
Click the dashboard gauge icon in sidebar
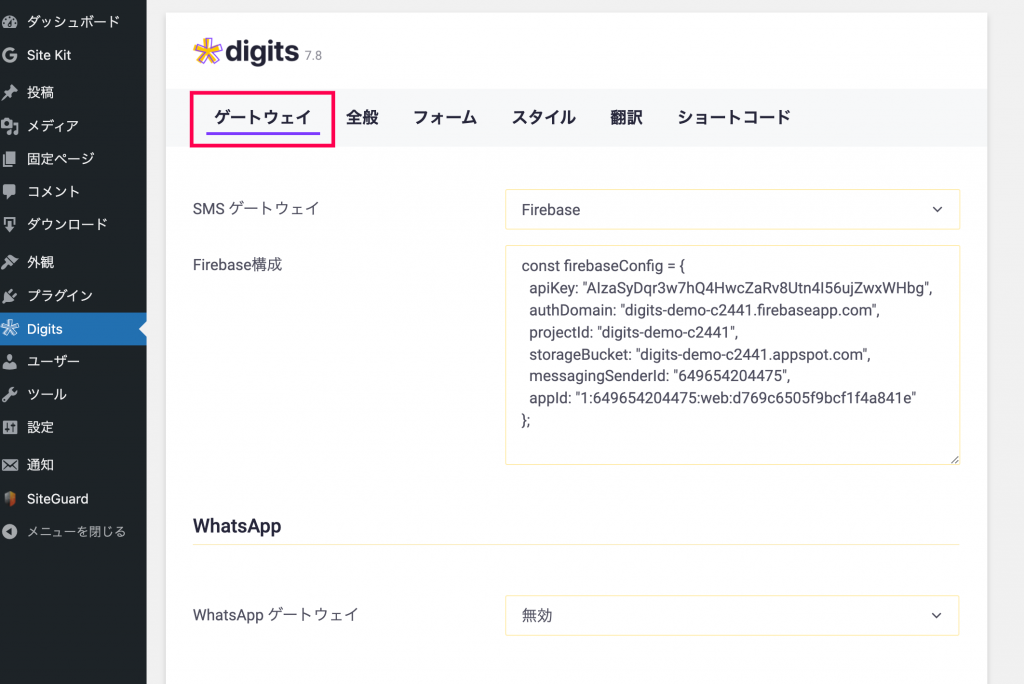coord(10,22)
